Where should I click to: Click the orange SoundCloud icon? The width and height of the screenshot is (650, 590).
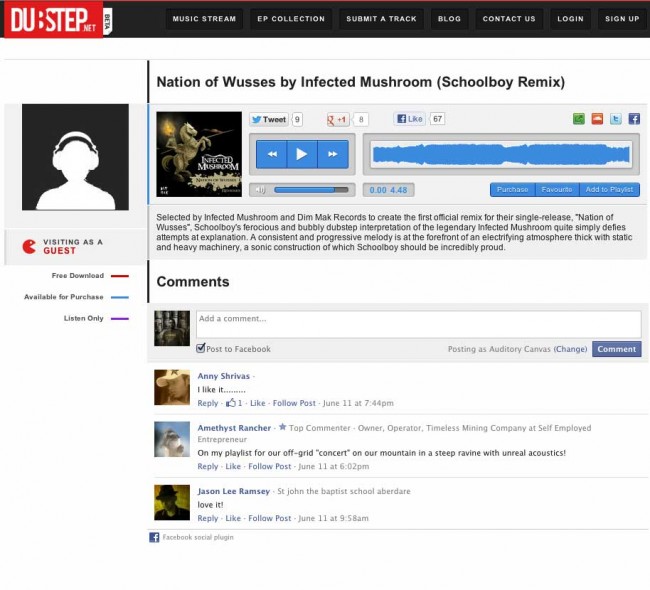(x=597, y=119)
